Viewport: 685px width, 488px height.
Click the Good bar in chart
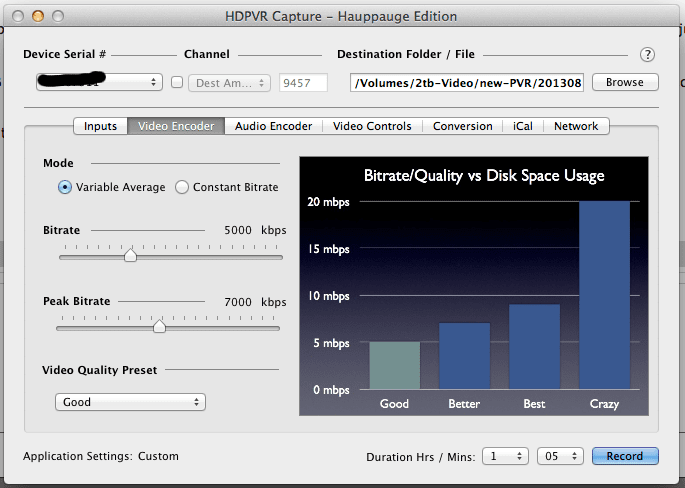(394, 365)
